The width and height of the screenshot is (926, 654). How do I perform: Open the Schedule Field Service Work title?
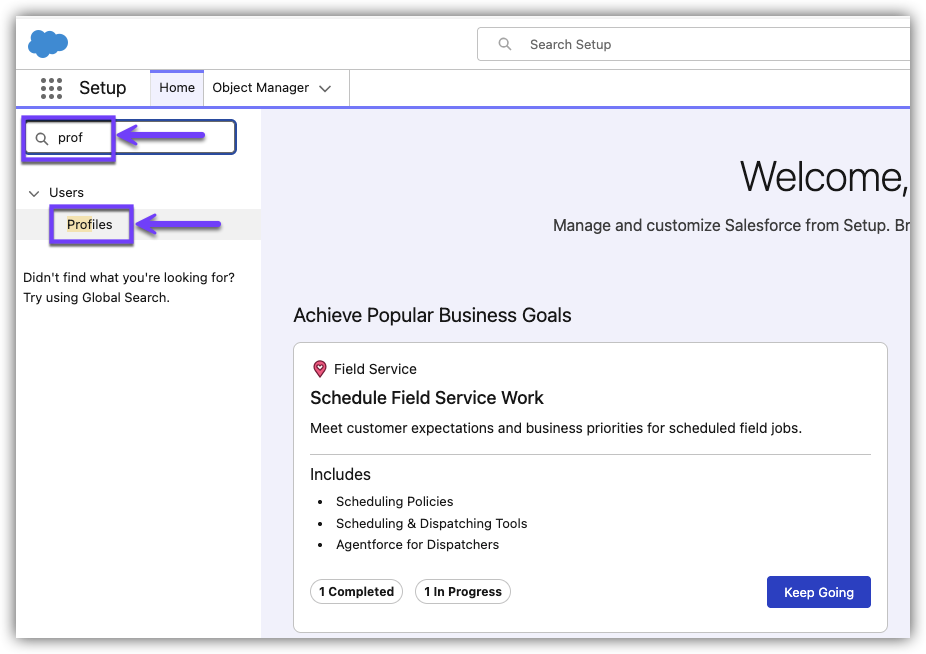click(427, 398)
